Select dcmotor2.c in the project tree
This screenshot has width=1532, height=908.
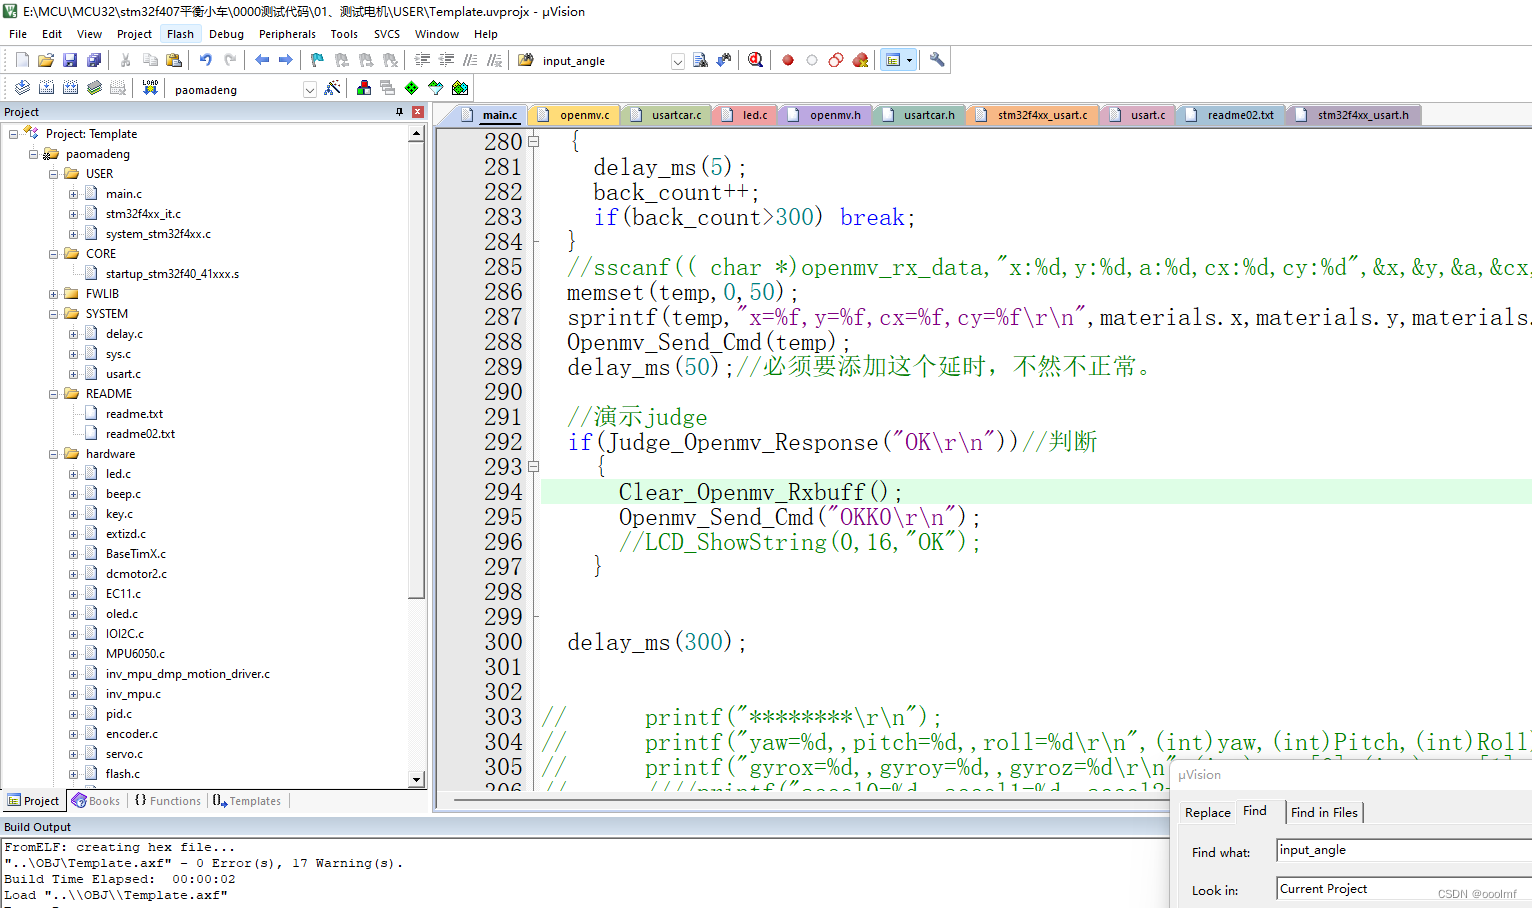pos(136,574)
